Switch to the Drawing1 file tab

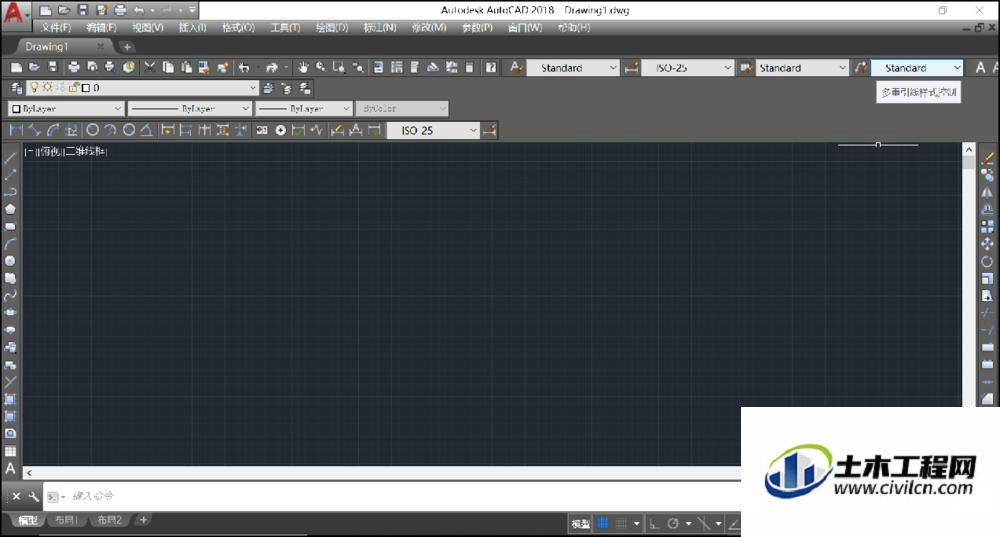(x=62, y=47)
